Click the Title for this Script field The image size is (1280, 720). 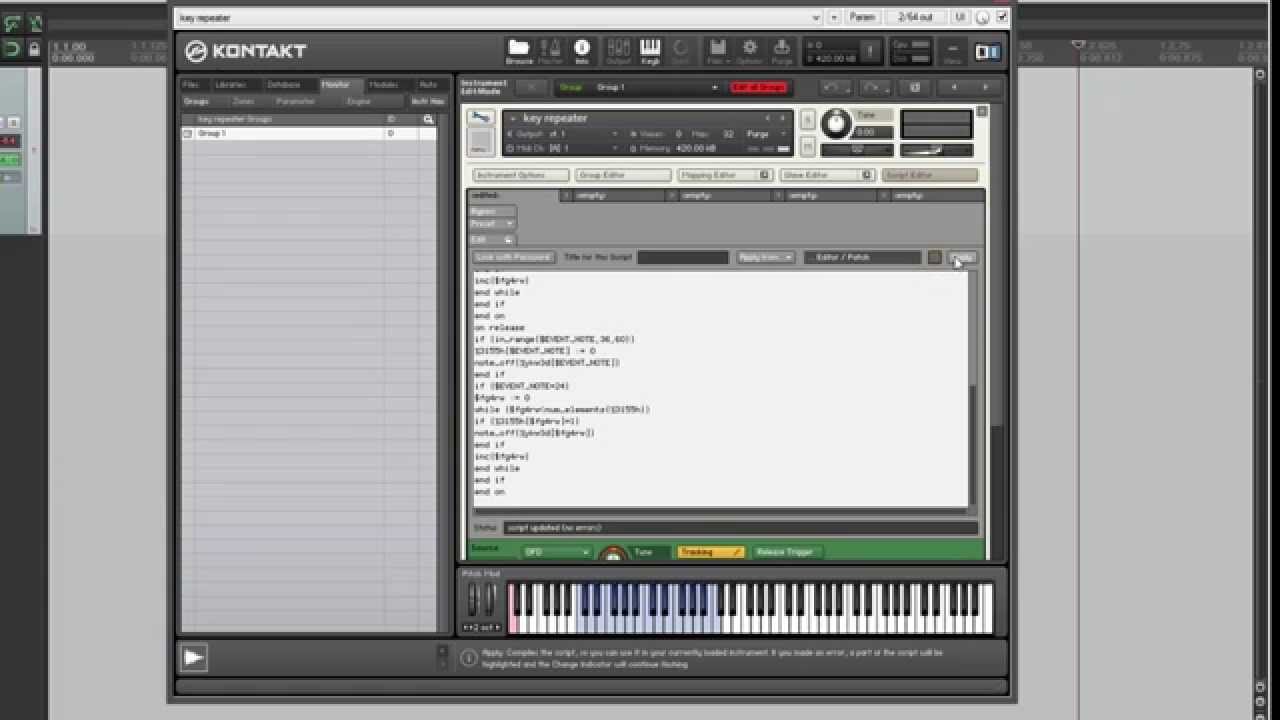point(683,258)
